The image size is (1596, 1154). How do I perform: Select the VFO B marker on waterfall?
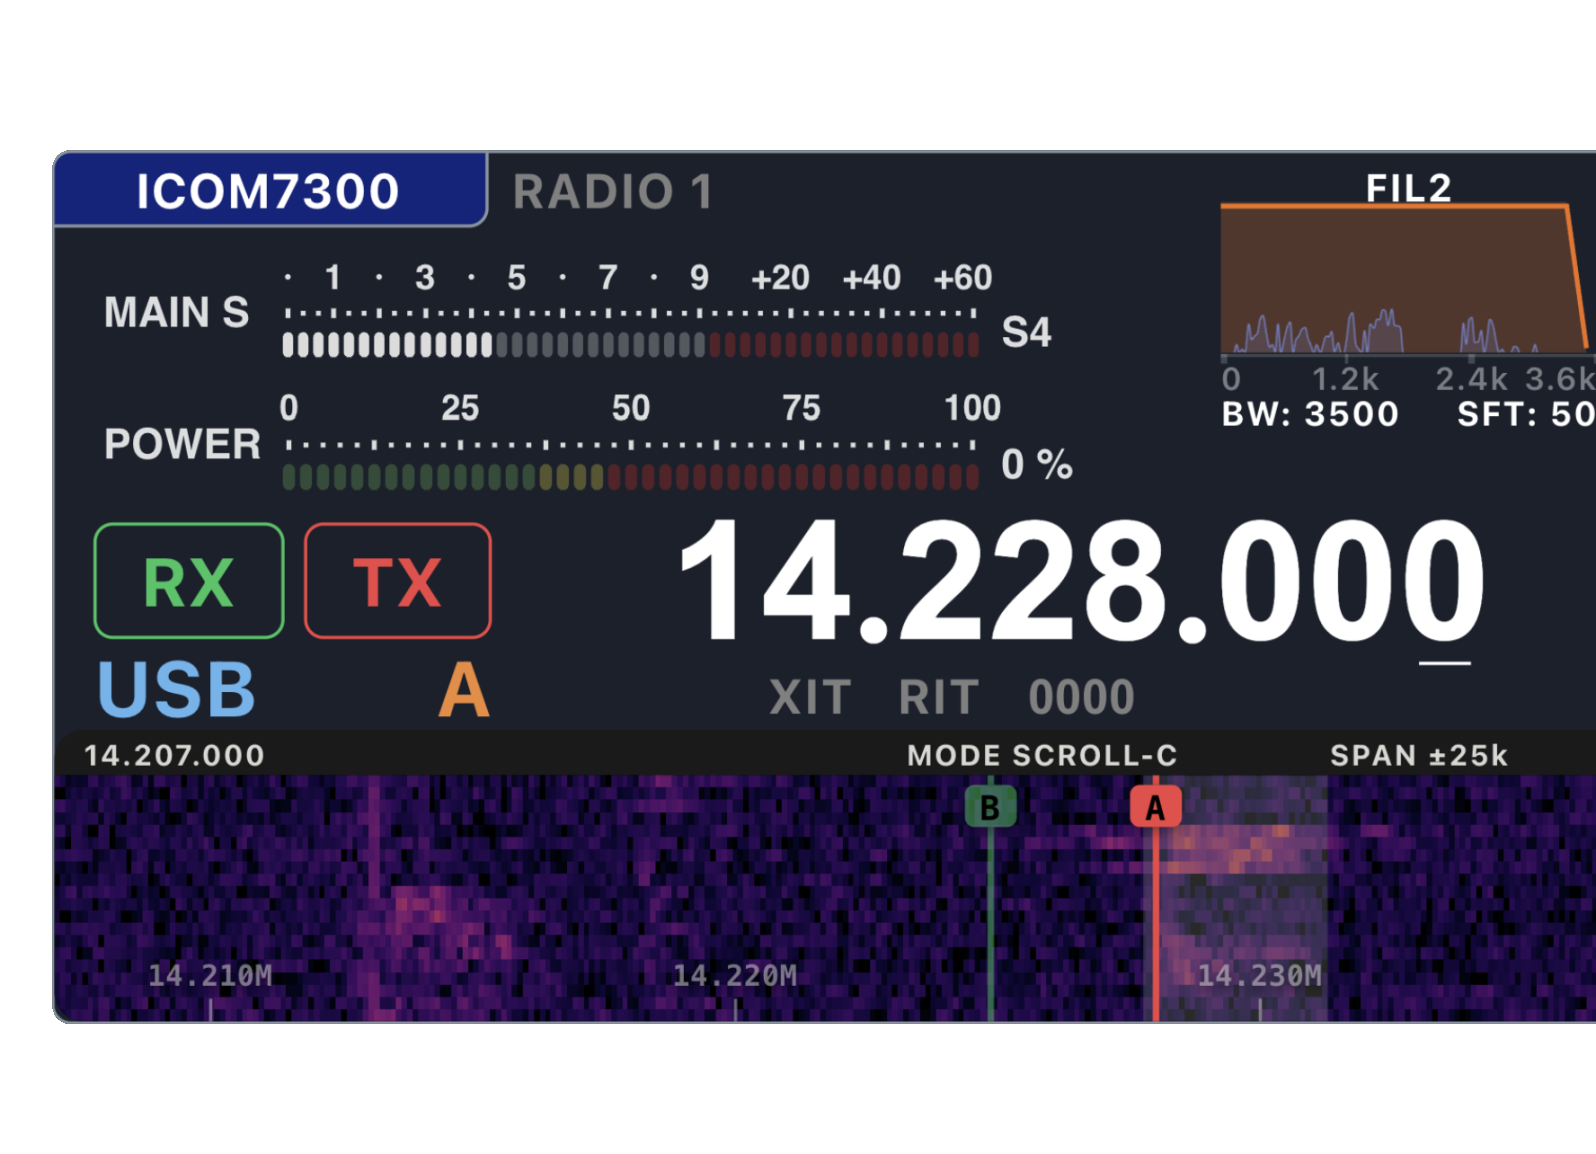point(990,807)
